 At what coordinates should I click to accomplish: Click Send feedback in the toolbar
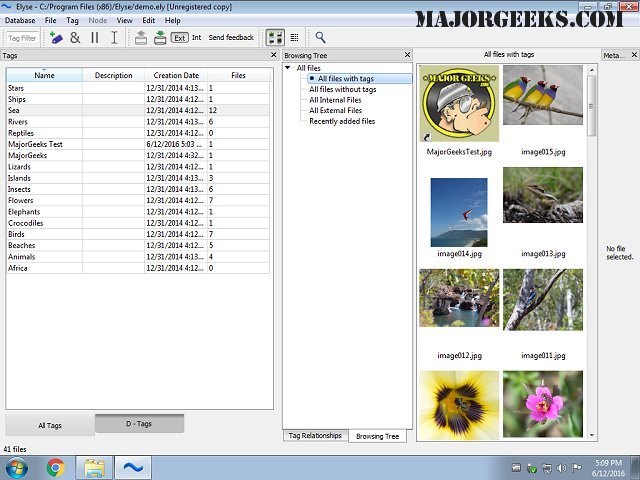pyautogui.click(x=231, y=38)
